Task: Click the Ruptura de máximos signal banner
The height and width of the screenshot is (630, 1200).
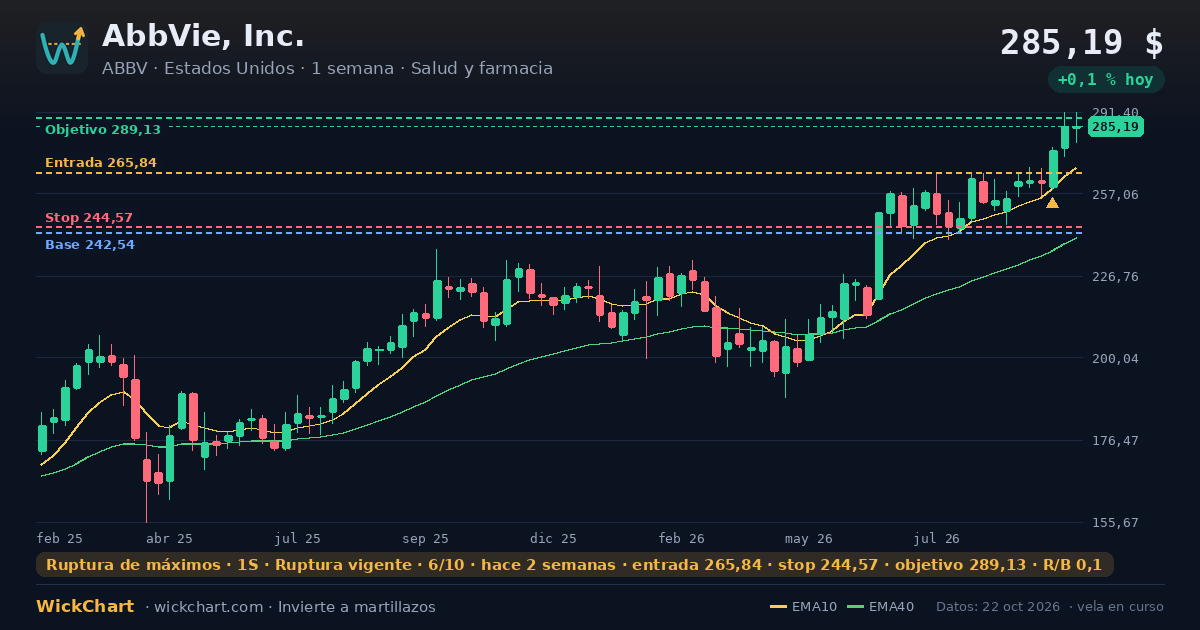Action: 575,565
